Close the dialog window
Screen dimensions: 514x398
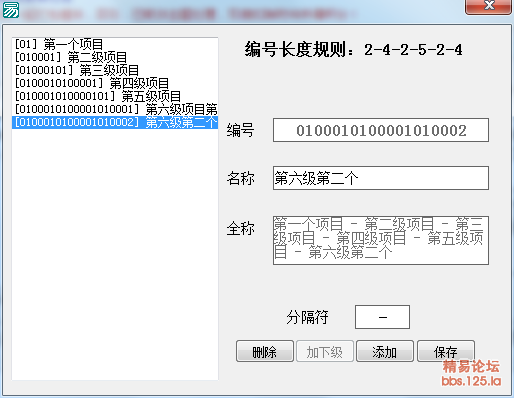(x=488, y=6)
